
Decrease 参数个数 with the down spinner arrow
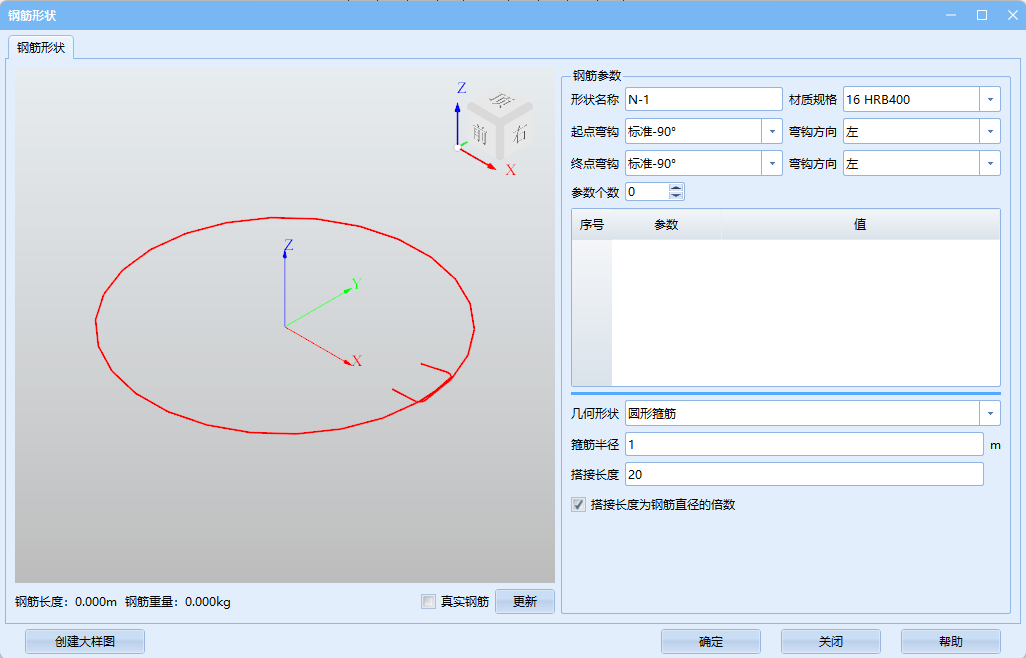click(x=676, y=196)
